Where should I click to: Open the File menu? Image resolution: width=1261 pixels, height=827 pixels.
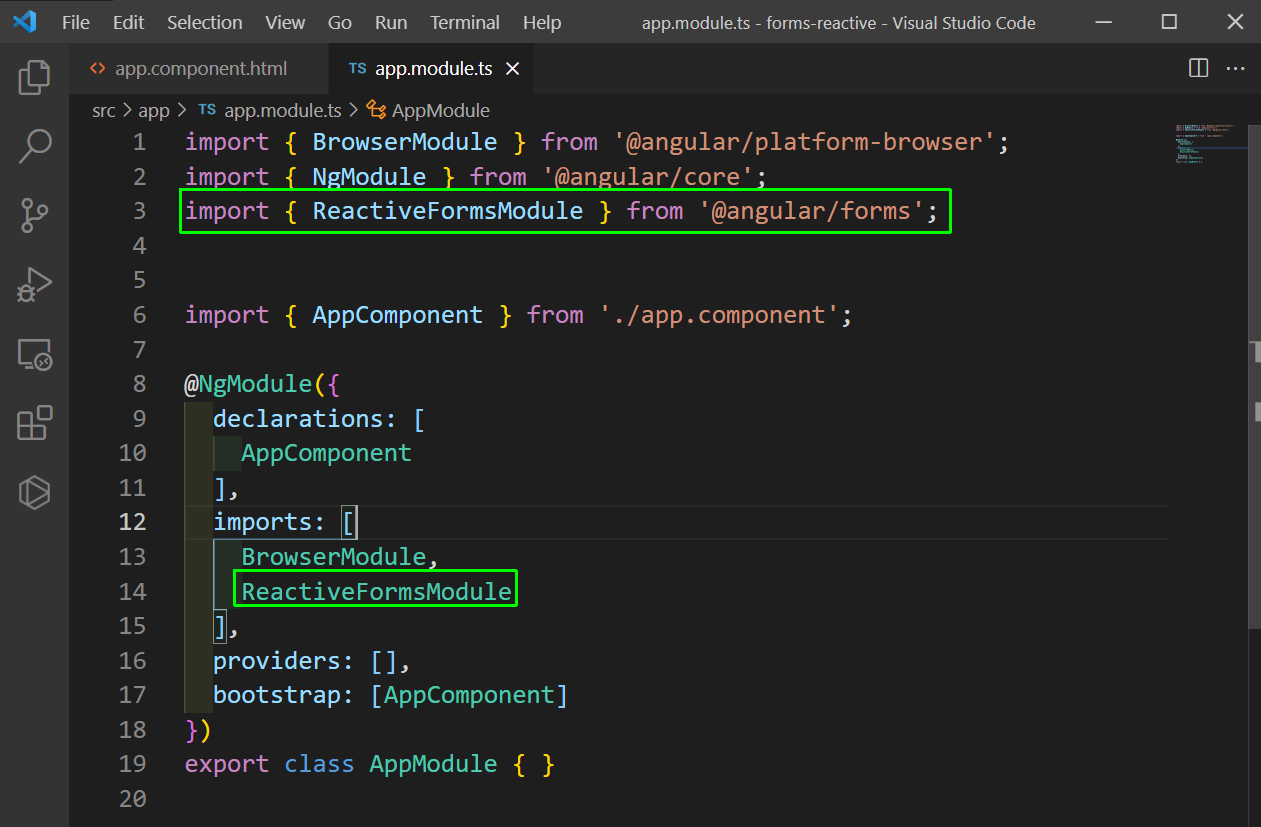tap(75, 22)
